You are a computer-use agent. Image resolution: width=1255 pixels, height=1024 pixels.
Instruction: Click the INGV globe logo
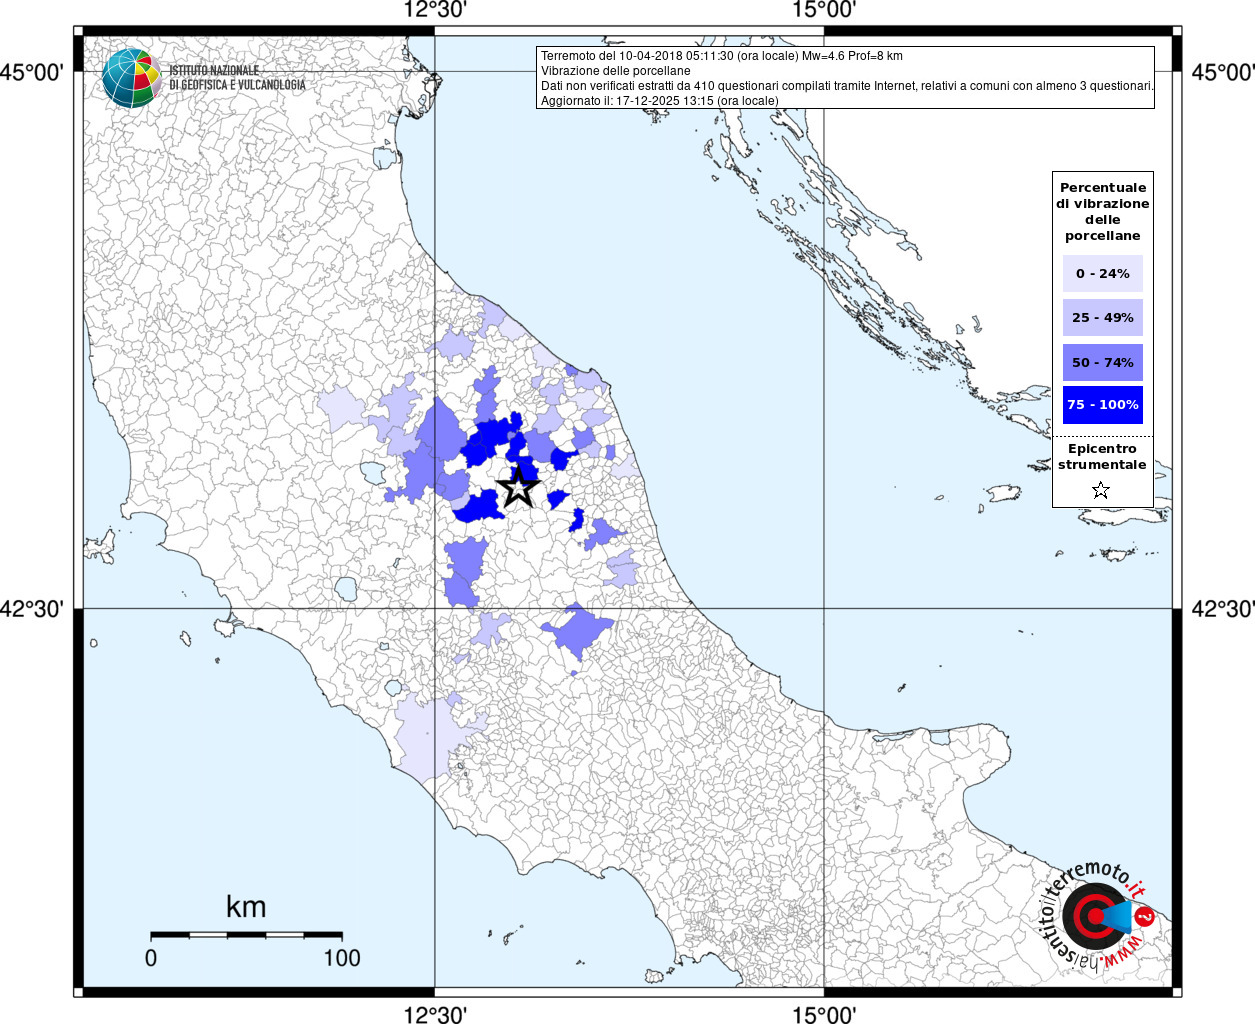131,78
